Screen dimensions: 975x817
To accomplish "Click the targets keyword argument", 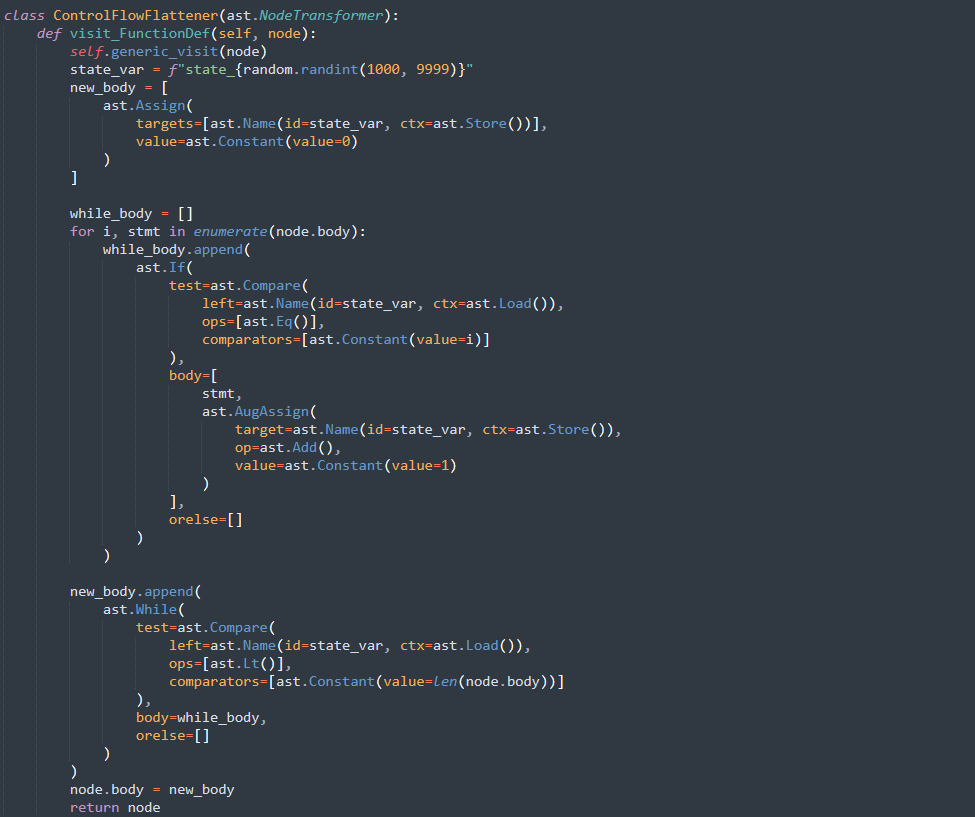I will (165, 124).
